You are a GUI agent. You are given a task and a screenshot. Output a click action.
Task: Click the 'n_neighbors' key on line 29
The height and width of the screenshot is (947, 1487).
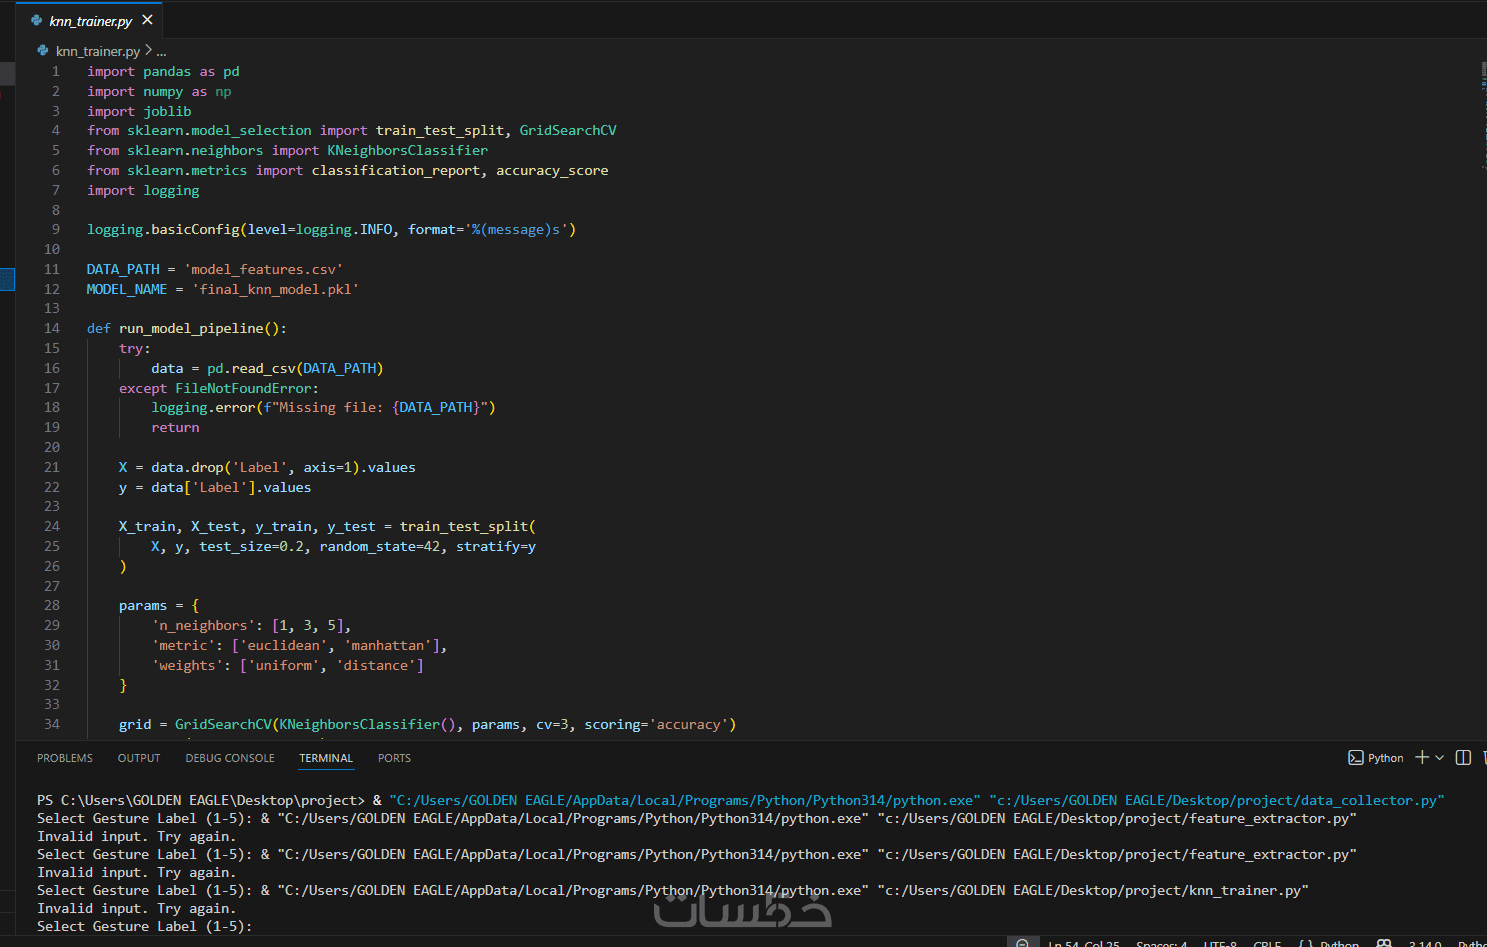(x=203, y=625)
